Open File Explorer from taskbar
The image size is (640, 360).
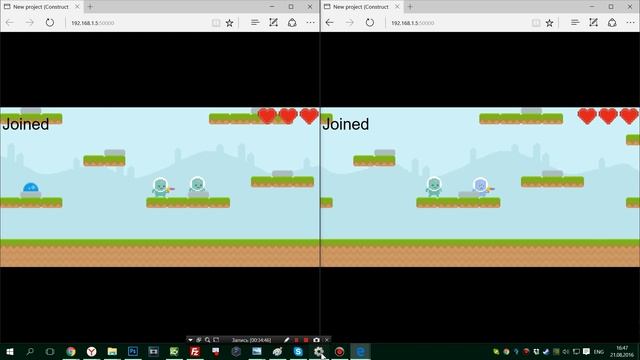point(112,351)
